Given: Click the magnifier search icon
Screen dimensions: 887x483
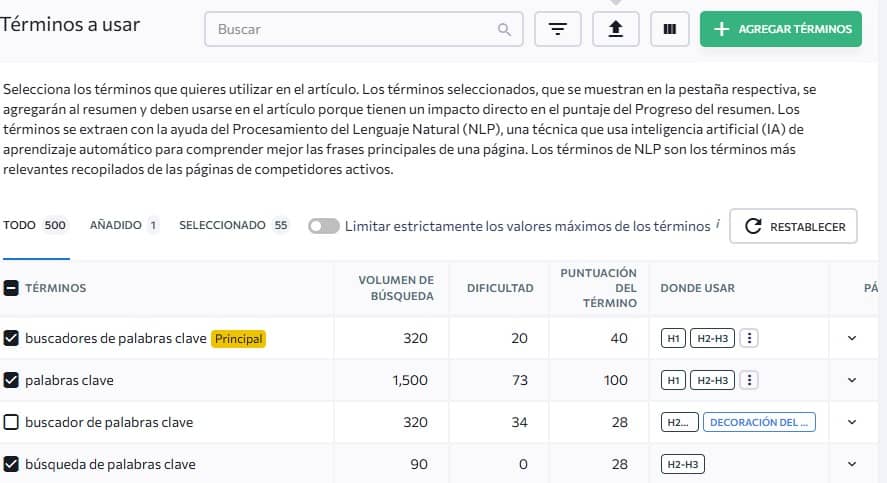Looking at the screenshot, I should [505, 30].
